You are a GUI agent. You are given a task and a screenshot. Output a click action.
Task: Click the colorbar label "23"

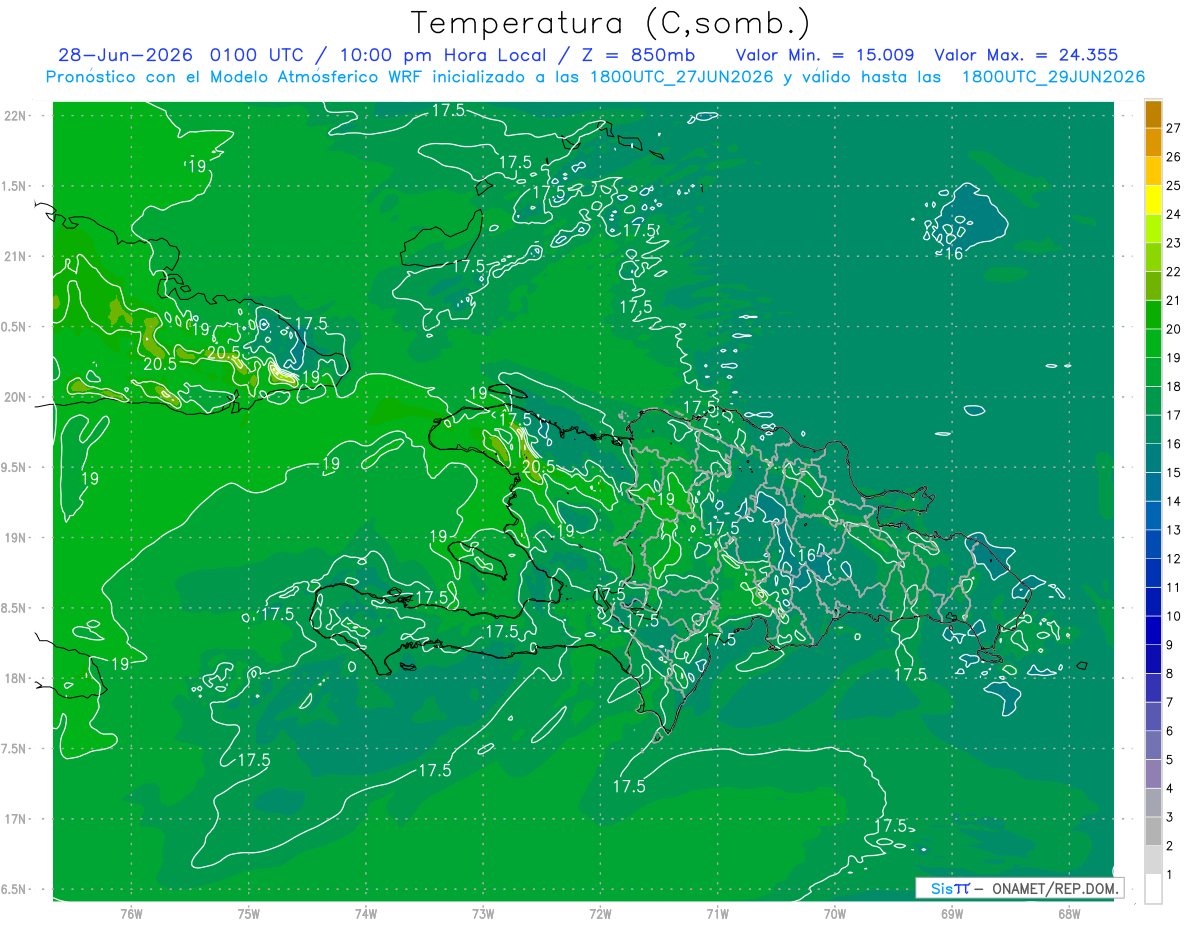[x=1174, y=243]
